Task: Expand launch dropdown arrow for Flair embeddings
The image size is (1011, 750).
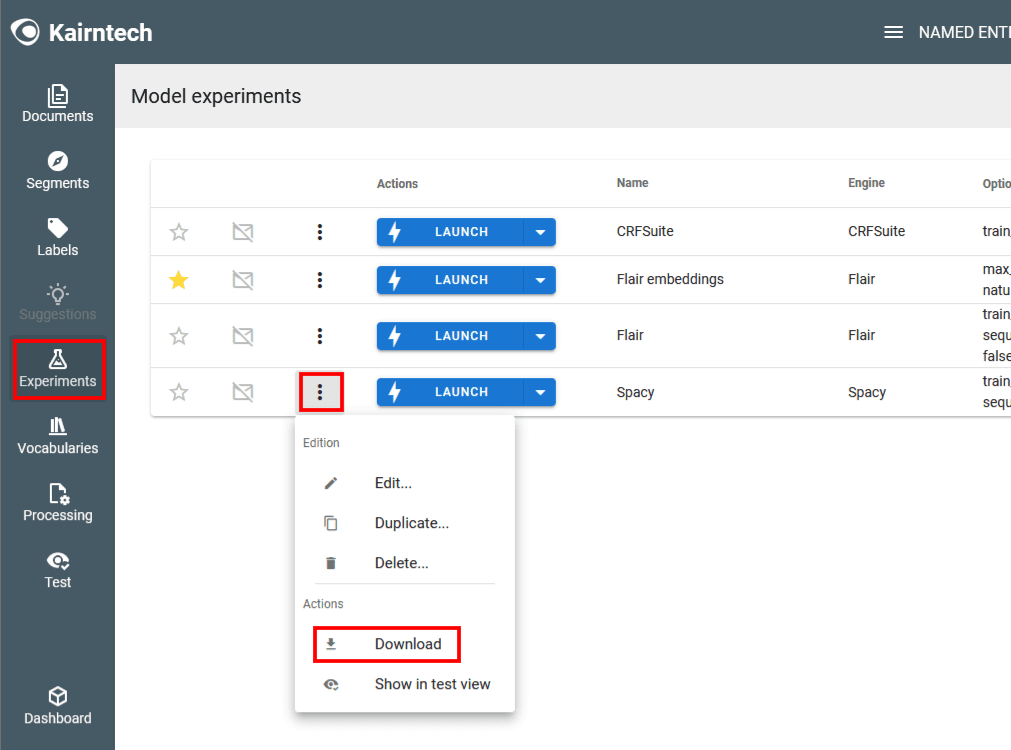Action: tap(540, 280)
